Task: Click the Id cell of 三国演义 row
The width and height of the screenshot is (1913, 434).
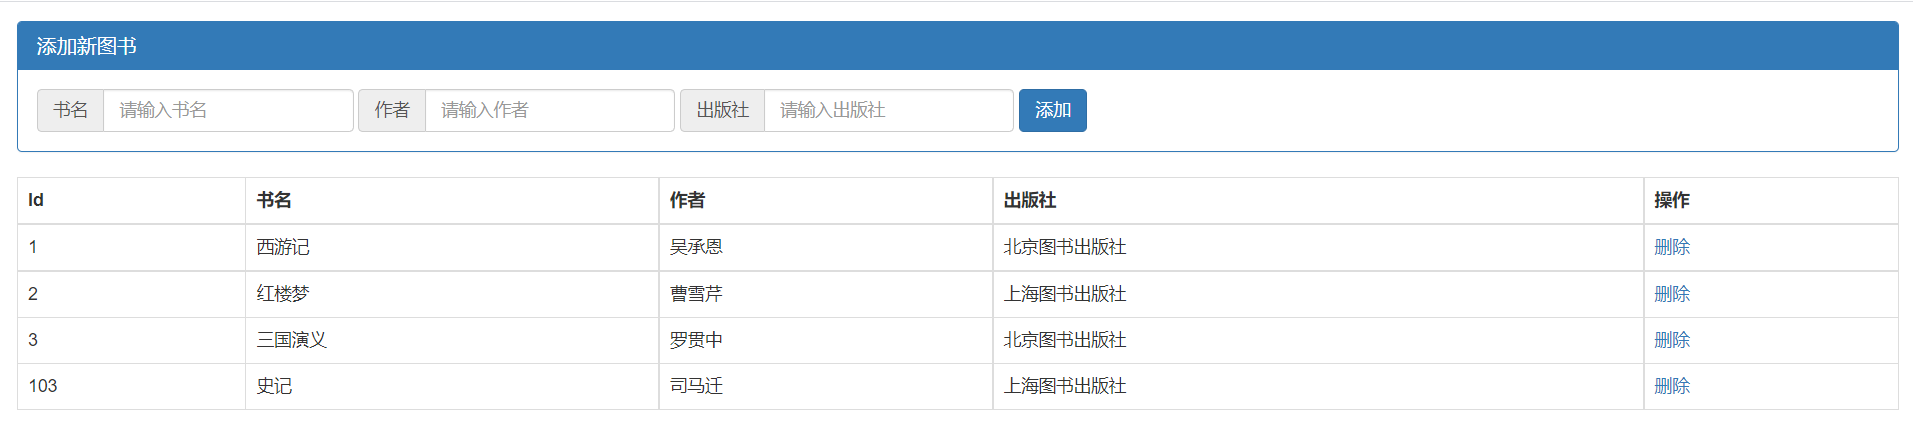Action: click(132, 340)
